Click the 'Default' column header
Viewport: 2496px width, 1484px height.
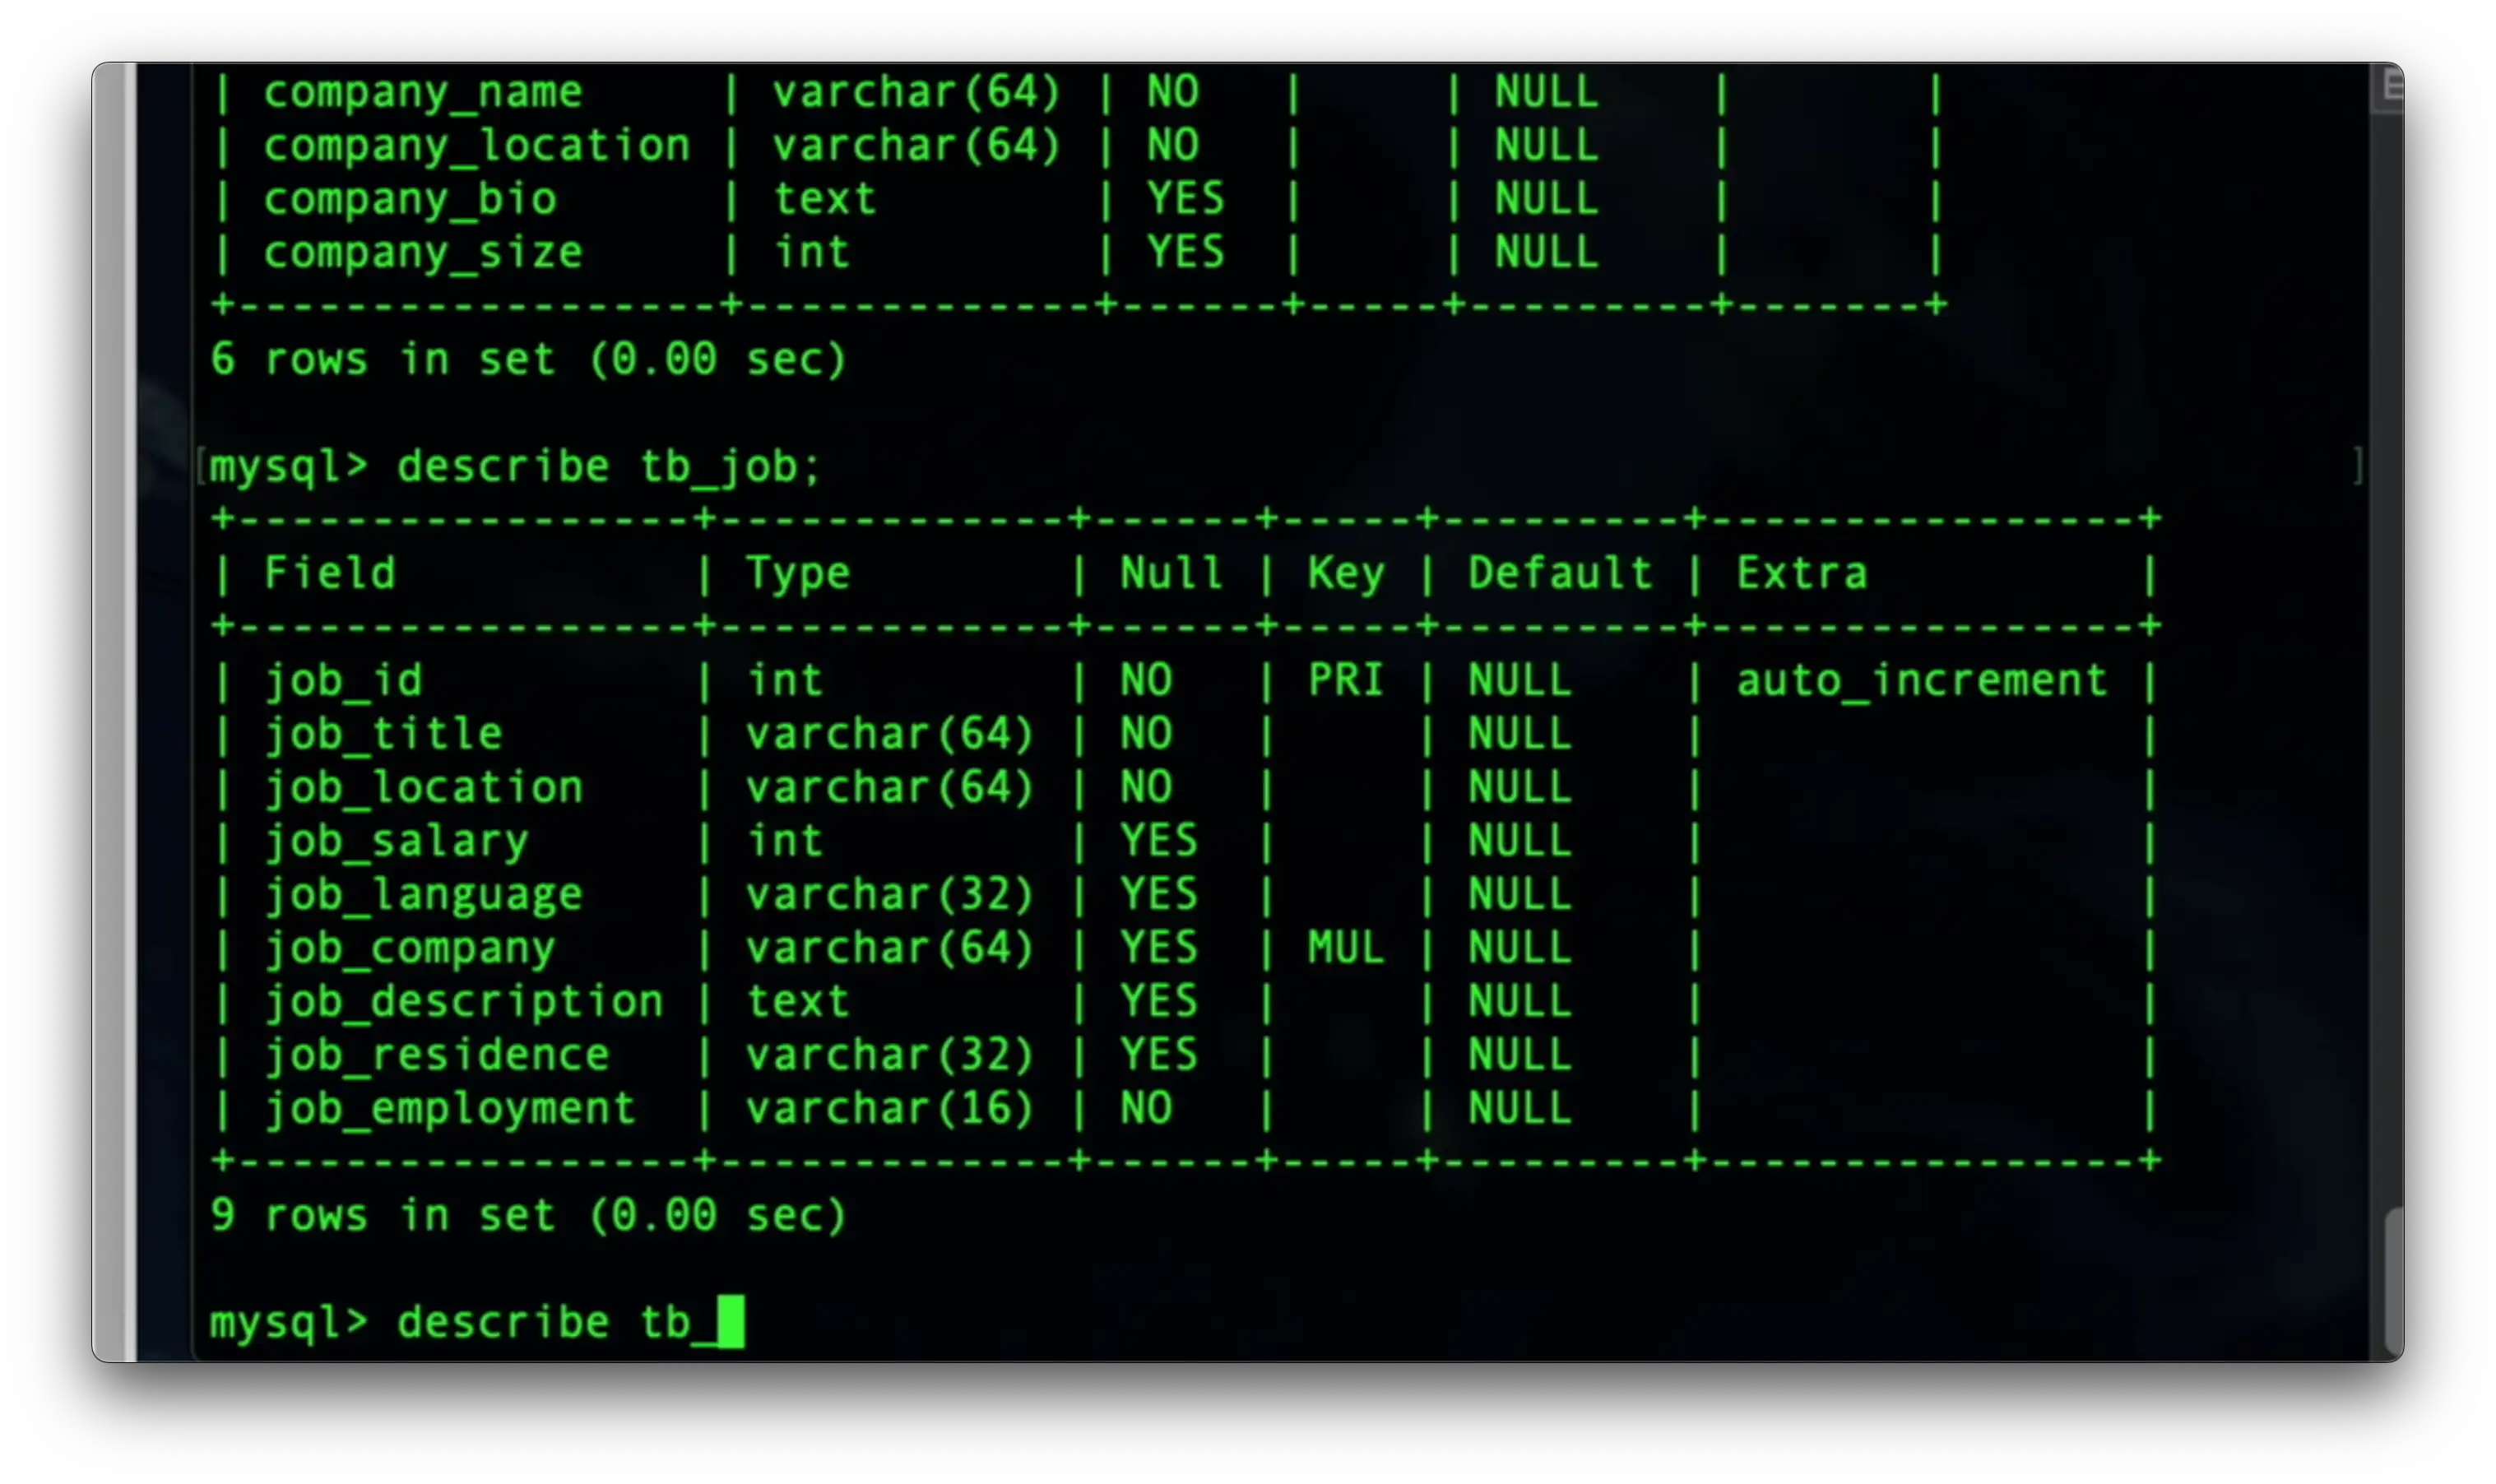click(x=1559, y=574)
